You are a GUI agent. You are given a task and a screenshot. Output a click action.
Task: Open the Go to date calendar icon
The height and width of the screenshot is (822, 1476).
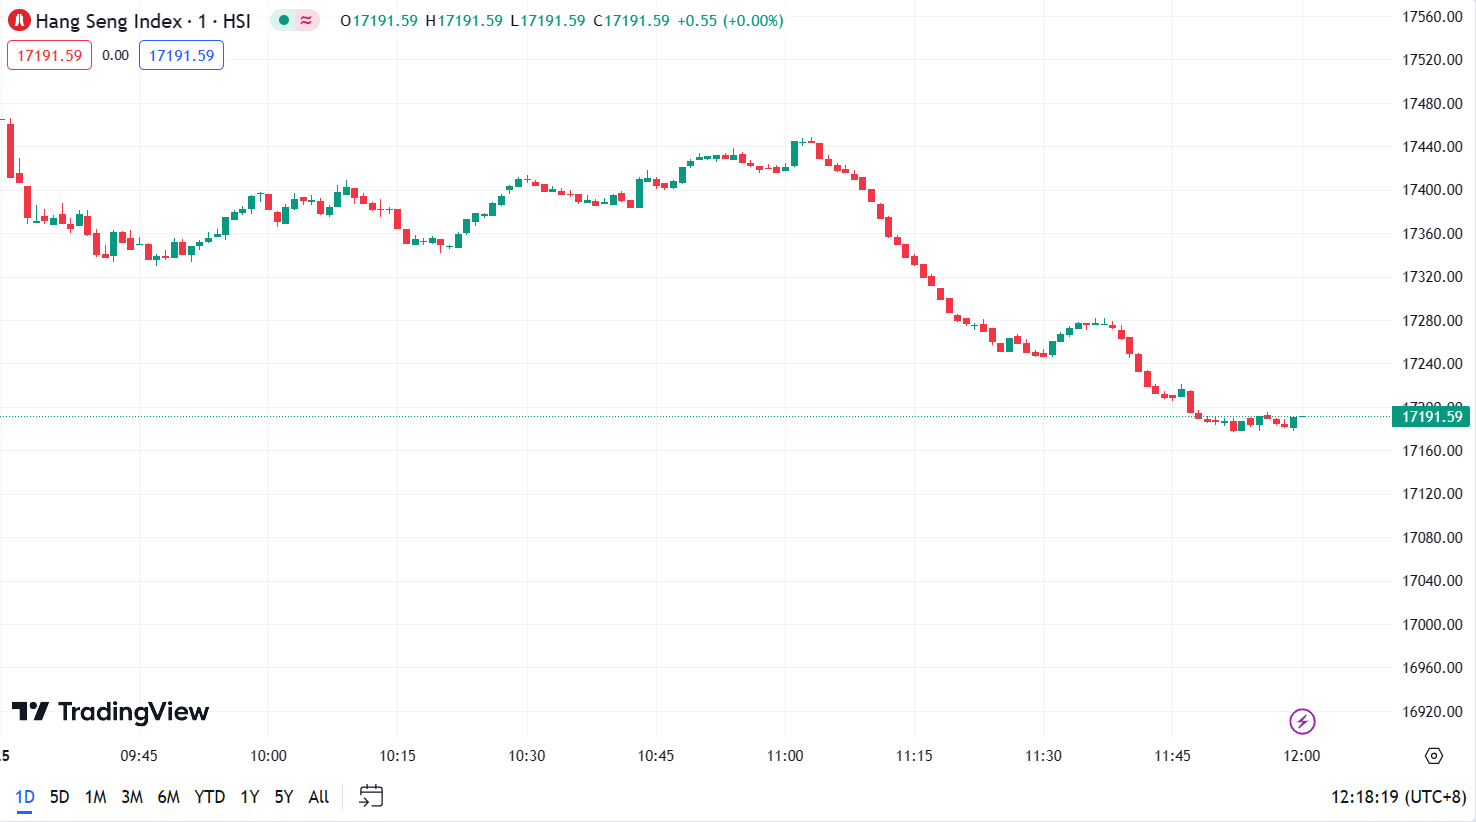point(371,797)
